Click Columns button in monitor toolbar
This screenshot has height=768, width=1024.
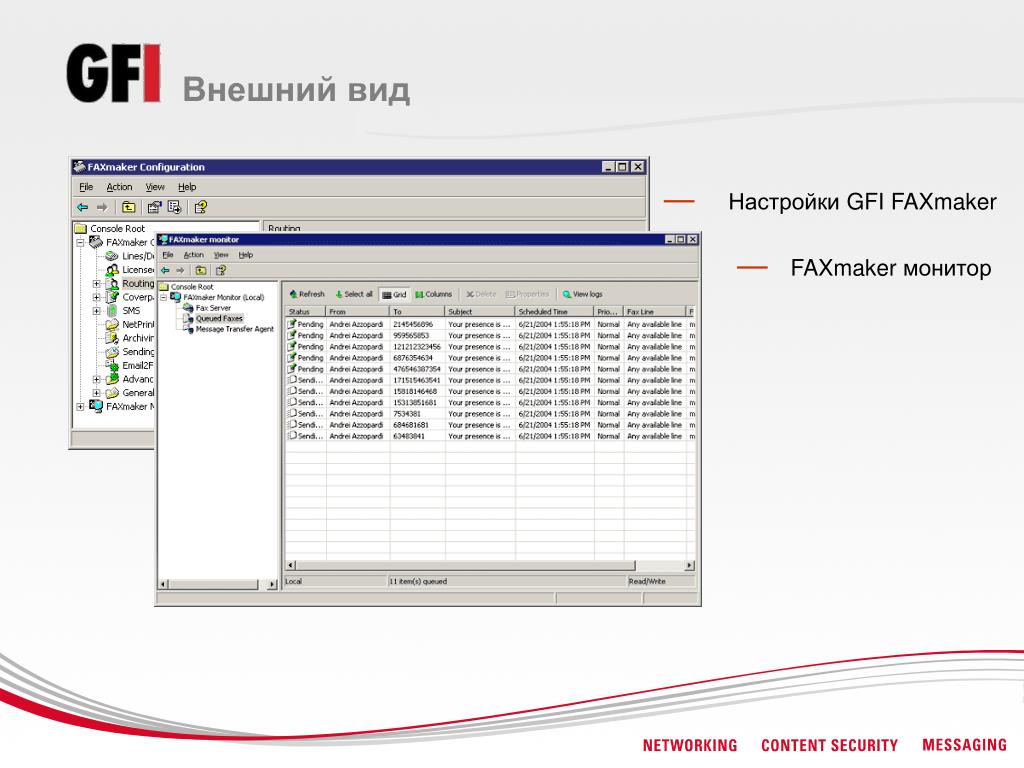click(x=433, y=295)
